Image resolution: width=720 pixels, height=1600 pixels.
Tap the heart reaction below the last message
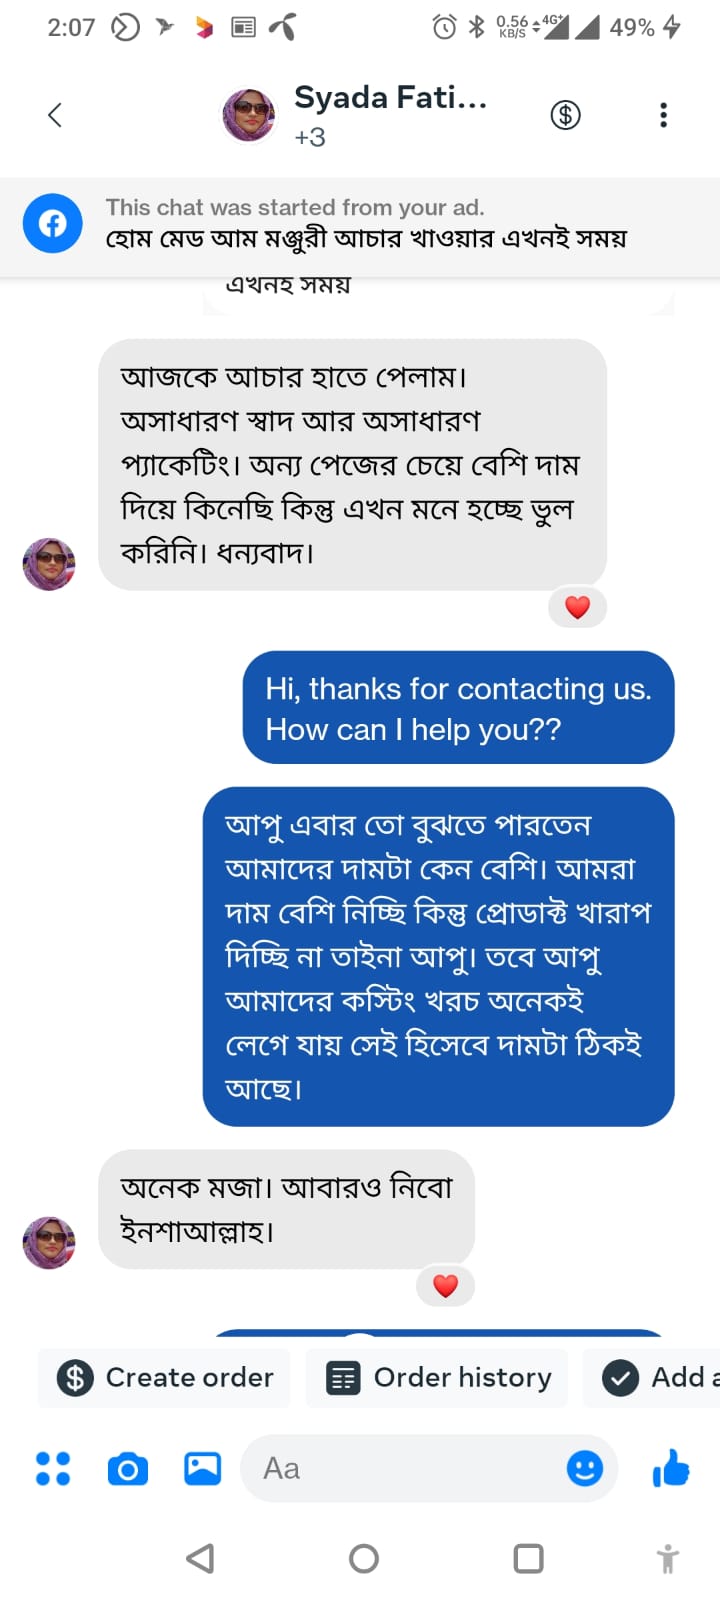pyautogui.click(x=446, y=1286)
